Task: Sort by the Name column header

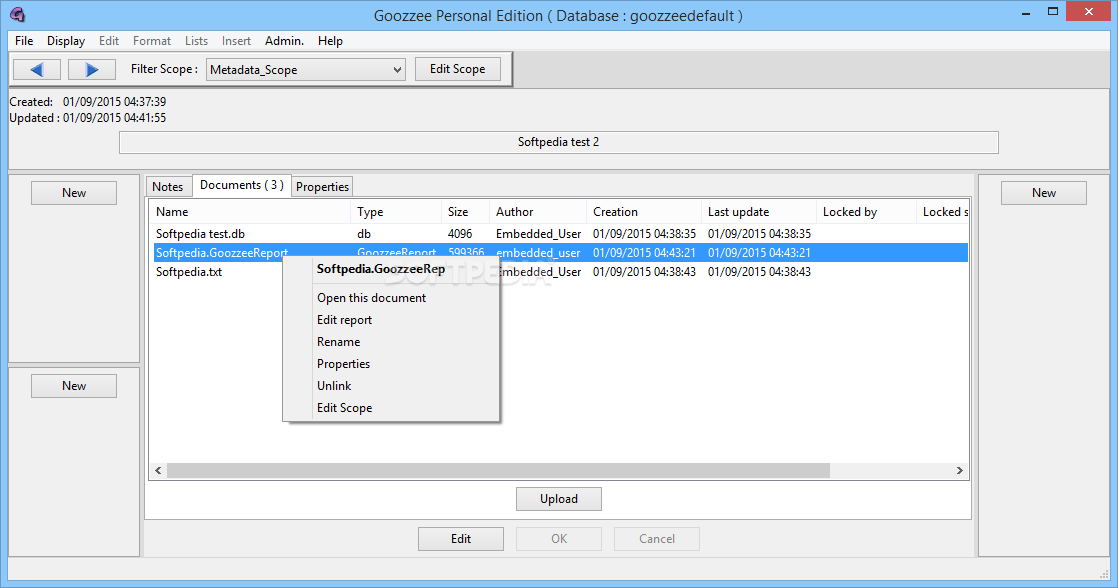Action: tap(250, 212)
